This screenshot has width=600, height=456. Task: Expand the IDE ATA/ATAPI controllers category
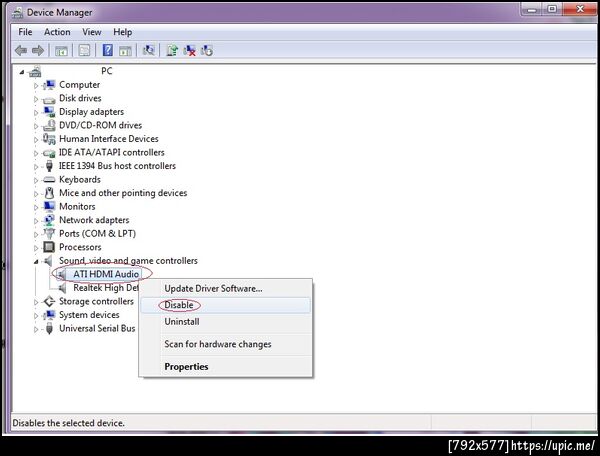pyautogui.click(x=36, y=153)
